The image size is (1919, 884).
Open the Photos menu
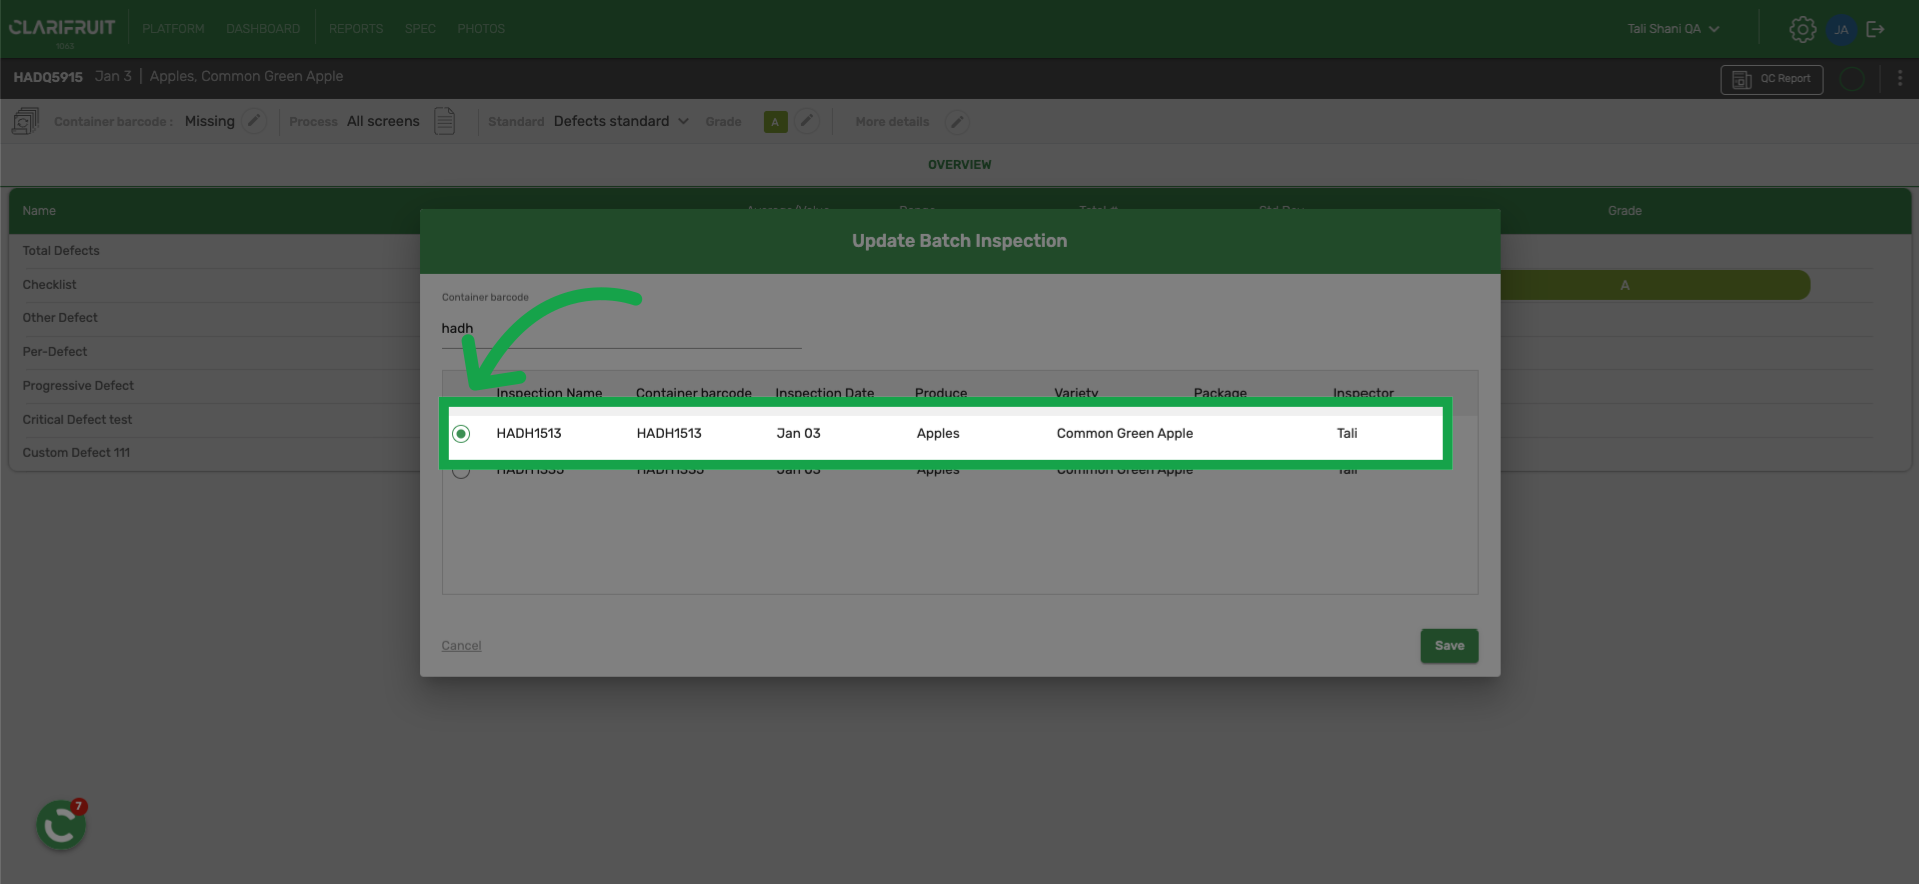pos(481,29)
